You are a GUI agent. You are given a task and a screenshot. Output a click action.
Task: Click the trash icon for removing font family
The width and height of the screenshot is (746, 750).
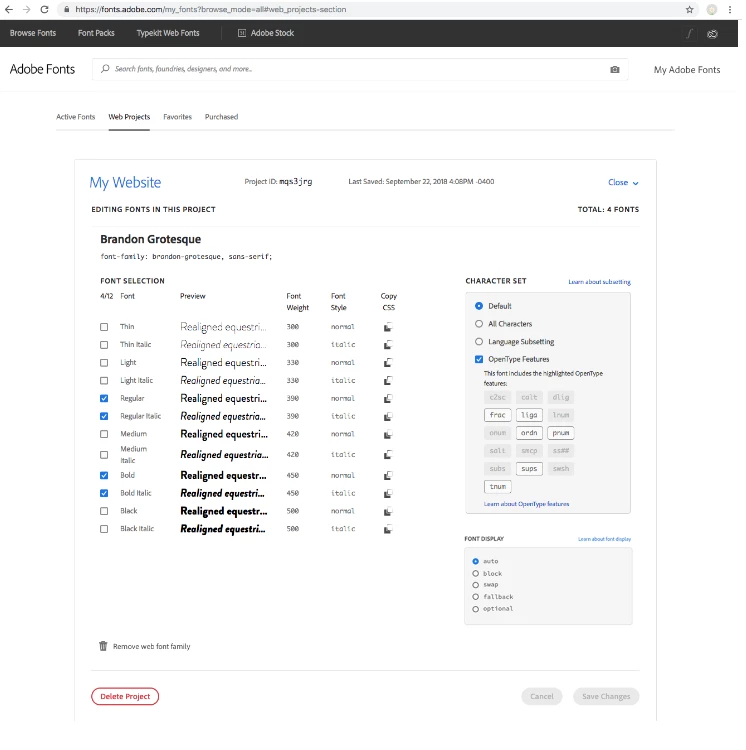pyautogui.click(x=103, y=646)
